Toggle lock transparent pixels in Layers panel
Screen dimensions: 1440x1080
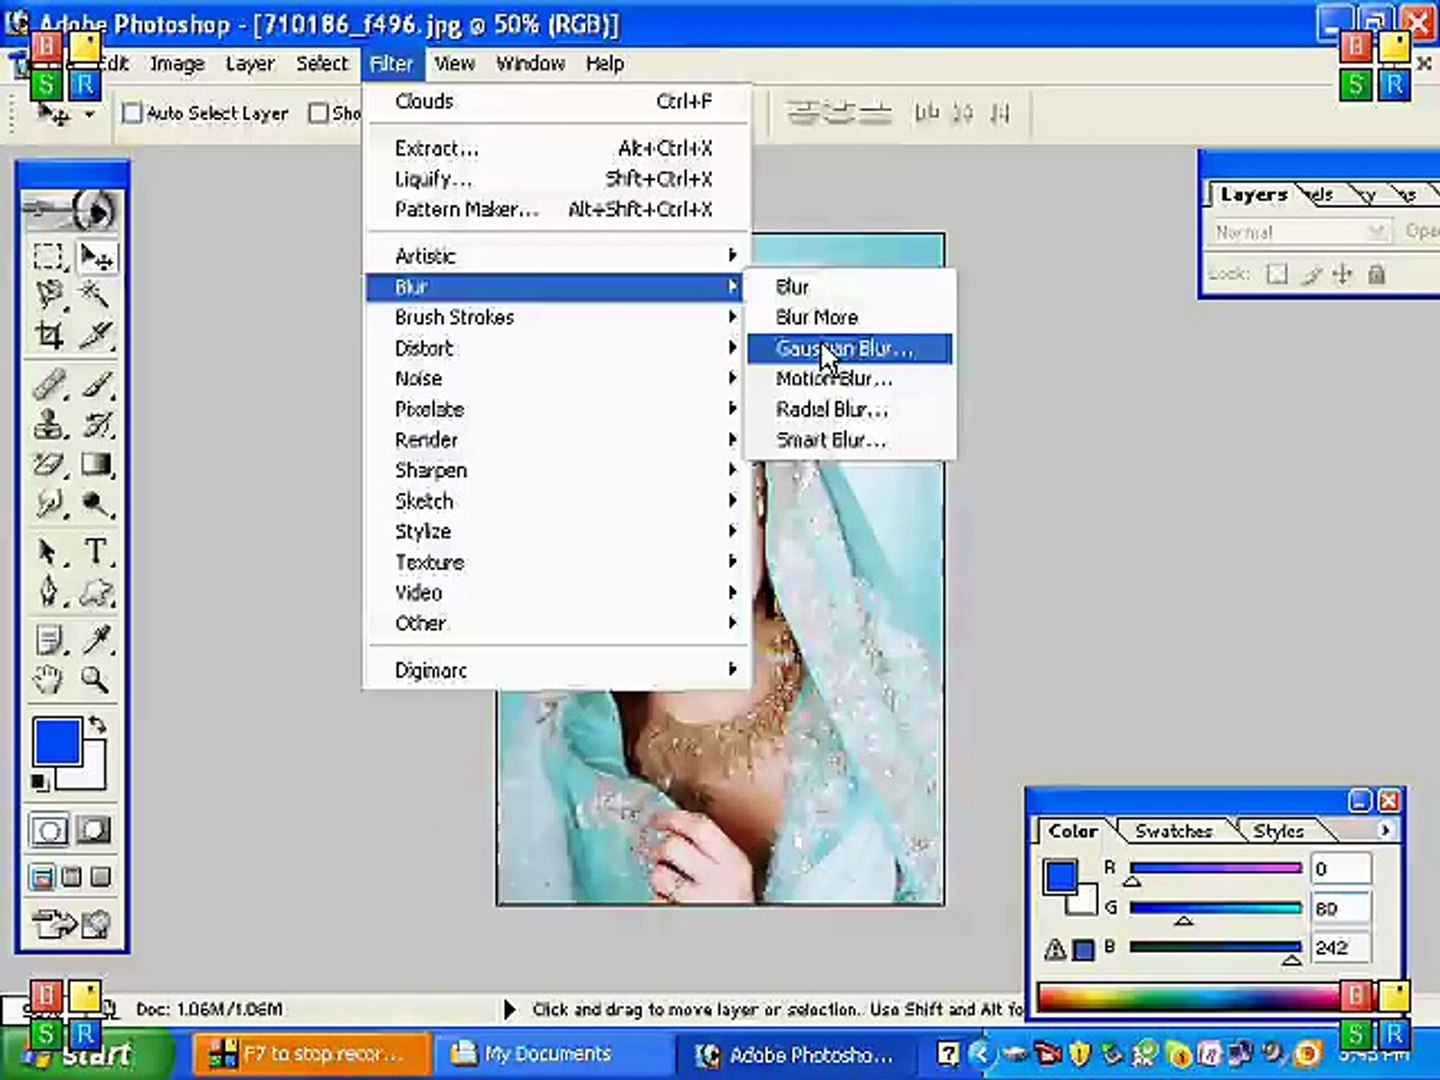[1277, 274]
